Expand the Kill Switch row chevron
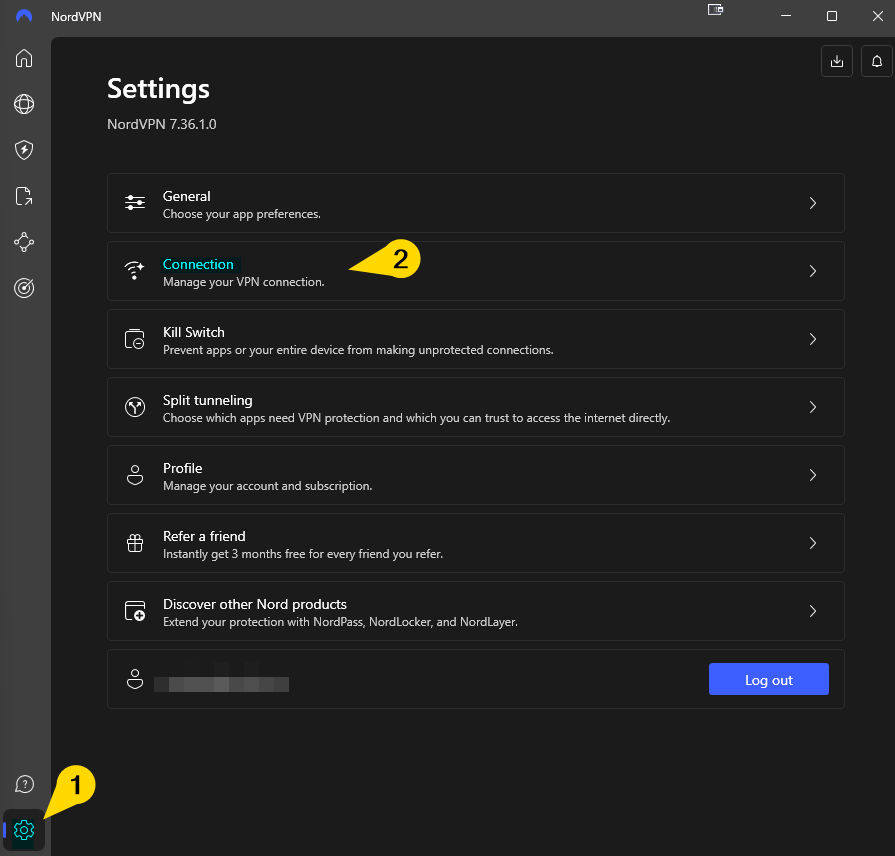 pyautogui.click(x=813, y=339)
